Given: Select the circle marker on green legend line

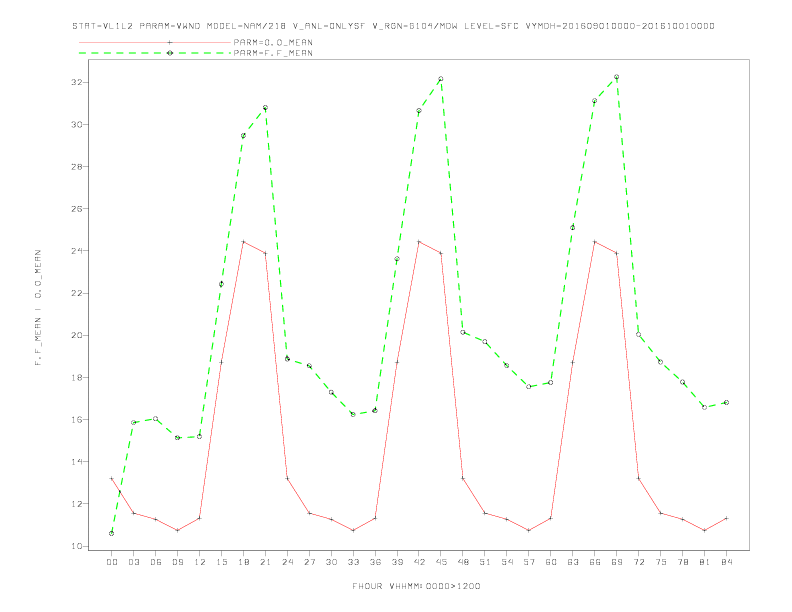Looking at the screenshot, I should [170, 53].
